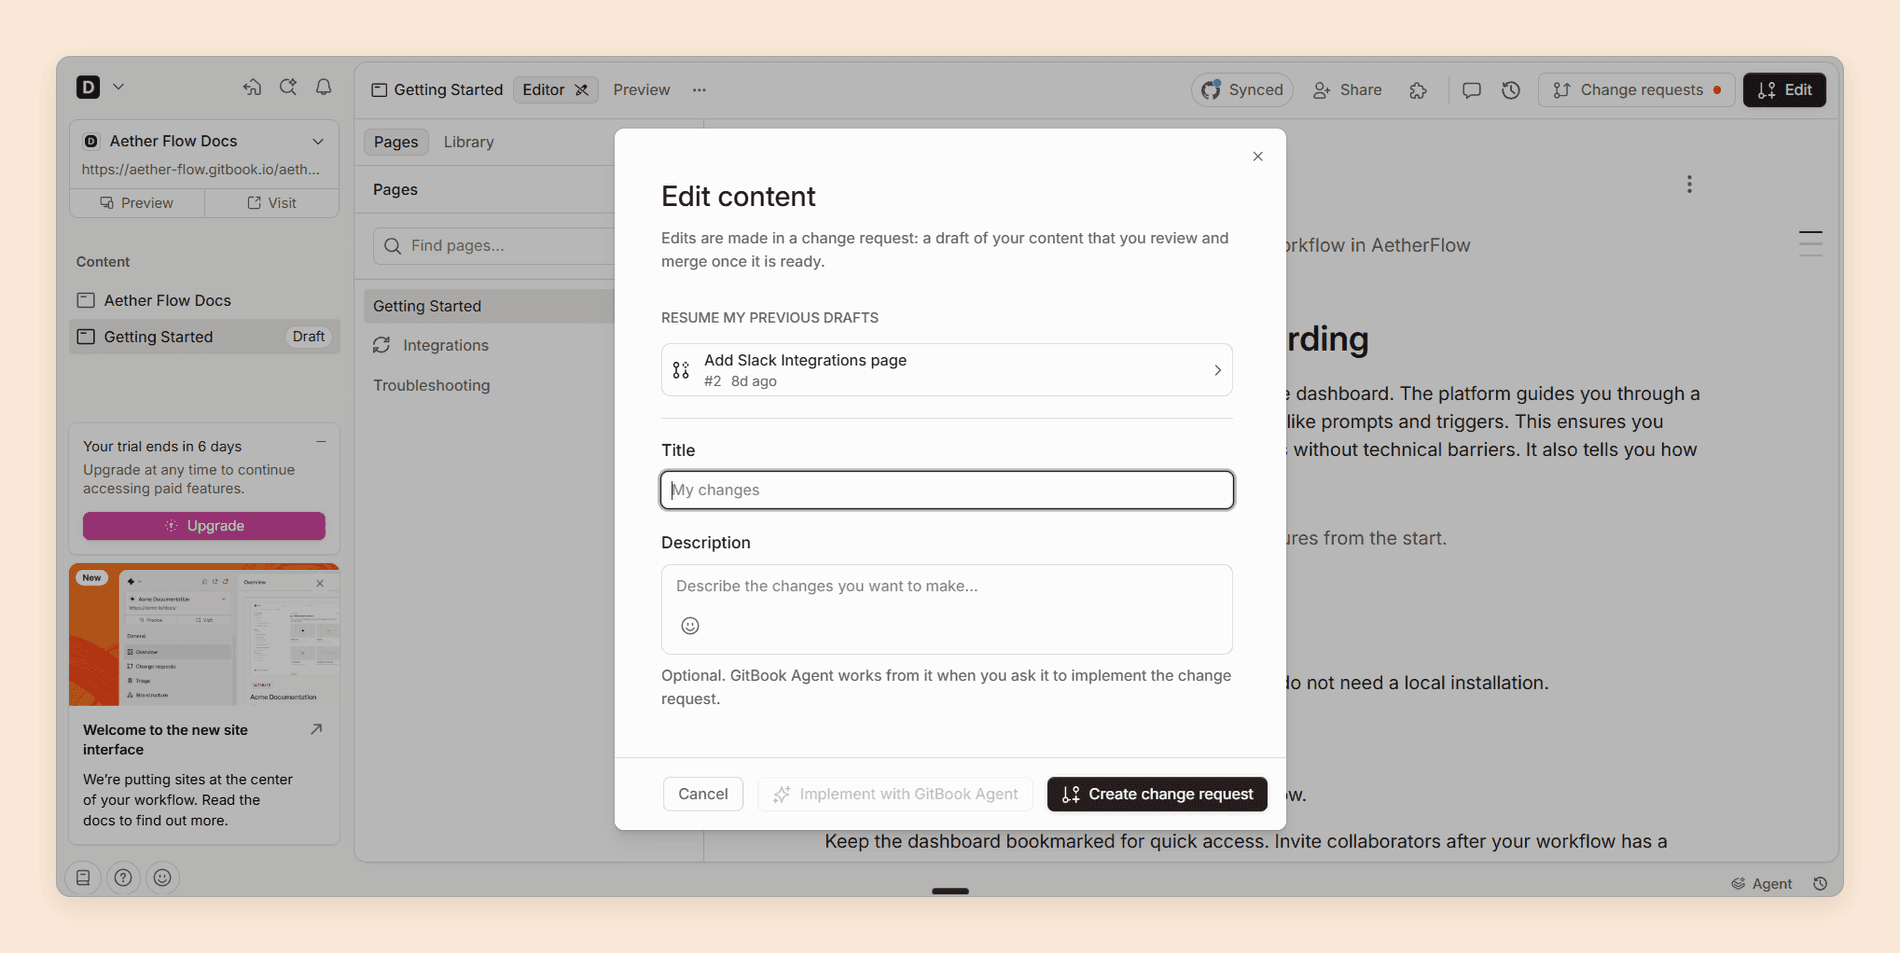This screenshot has height=953, width=1900.
Task: Open the Agent button in the bottom bar
Action: click(x=1762, y=884)
